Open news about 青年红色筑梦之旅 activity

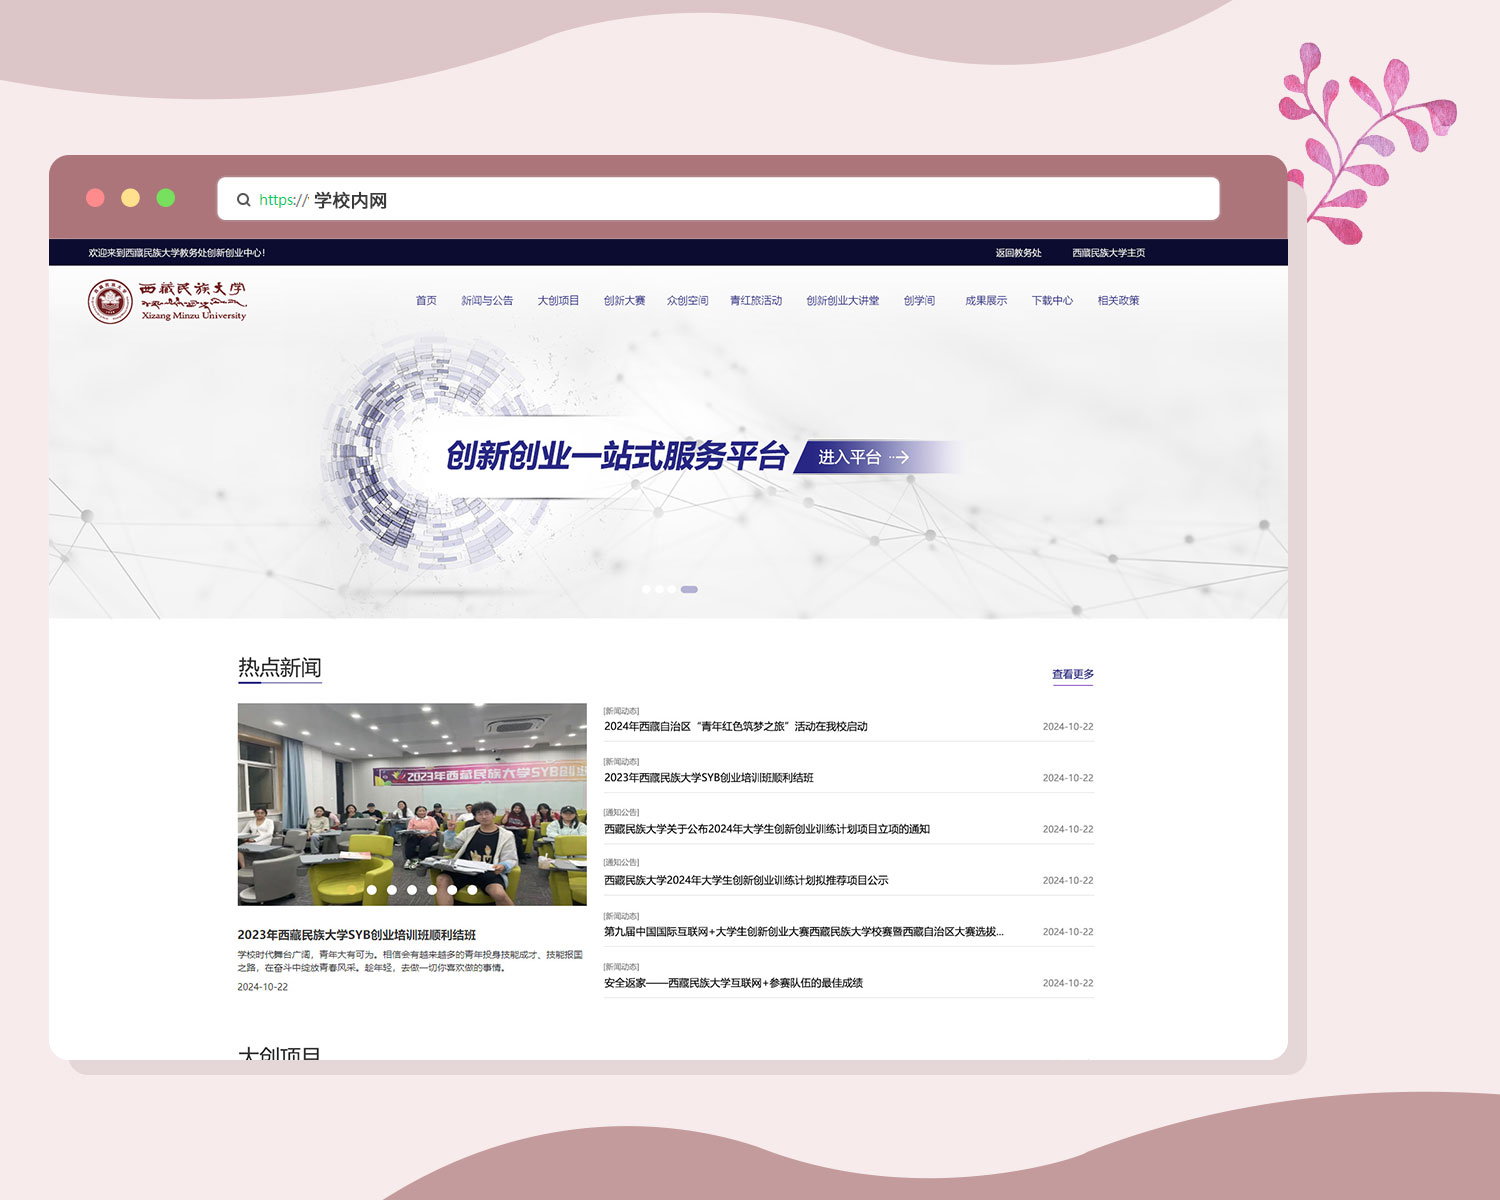736,727
